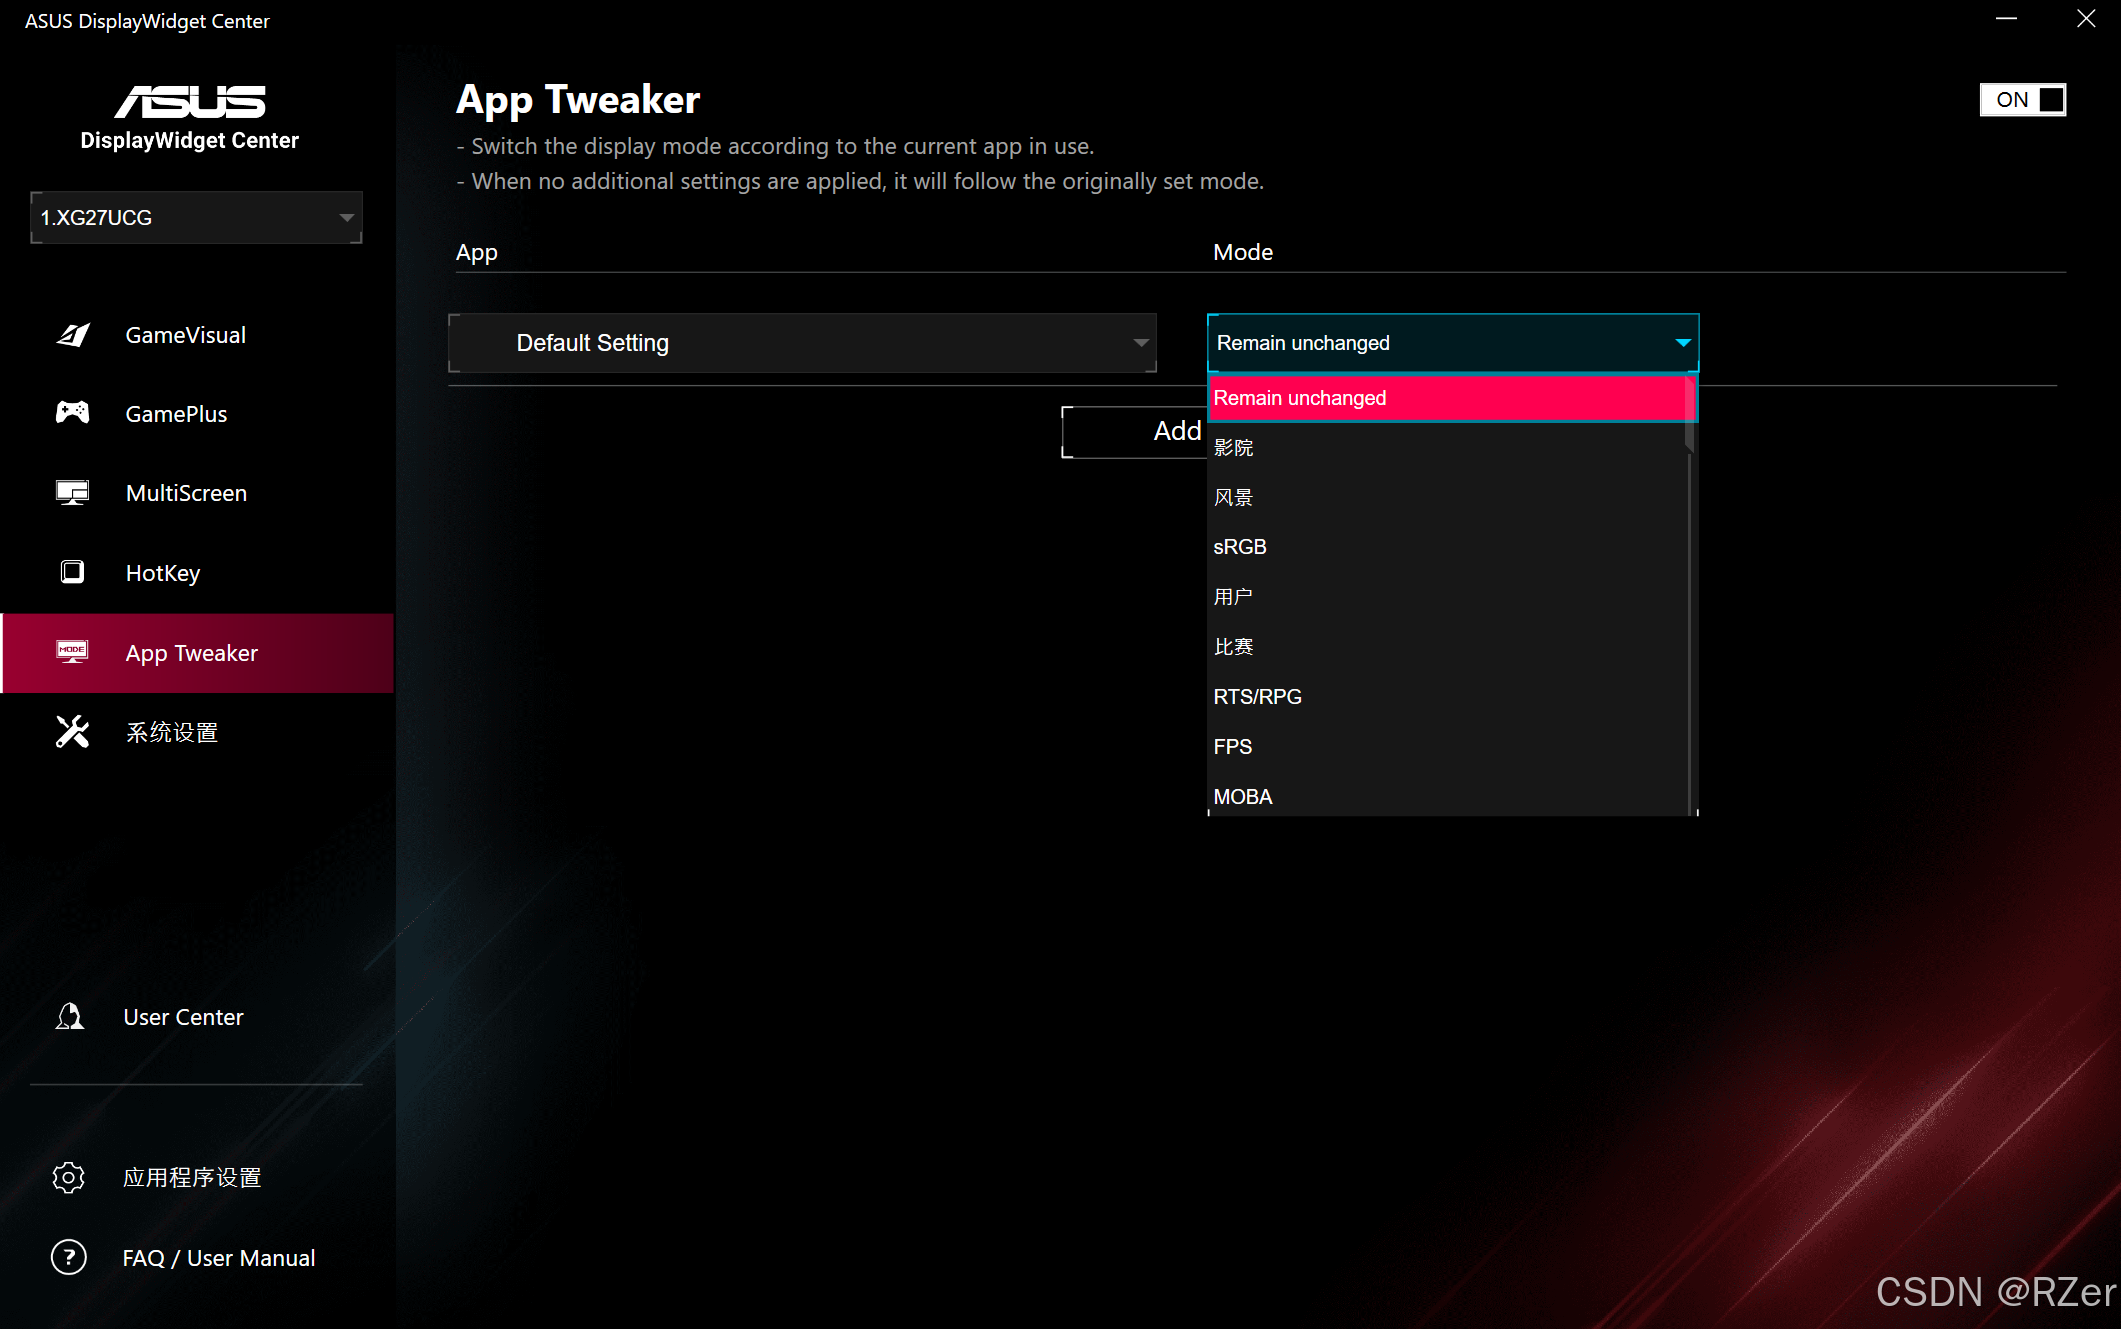This screenshot has height=1329, width=2121.
Task: Click the GamePlus controller icon
Action: pyautogui.click(x=72, y=413)
